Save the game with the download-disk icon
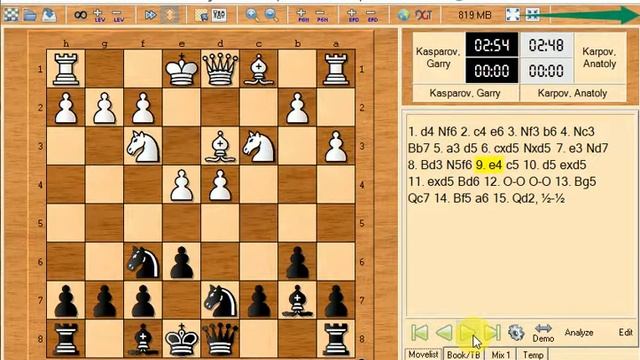This screenshot has width=640, height=360. click(x=49, y=16)
